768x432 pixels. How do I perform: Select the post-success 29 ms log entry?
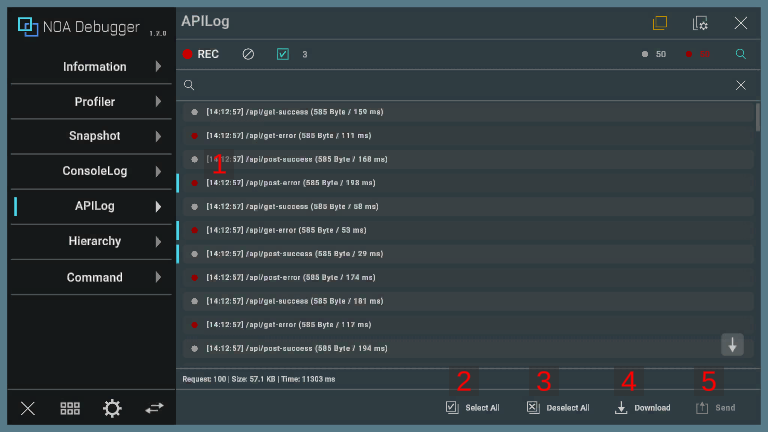pos(468,254)
